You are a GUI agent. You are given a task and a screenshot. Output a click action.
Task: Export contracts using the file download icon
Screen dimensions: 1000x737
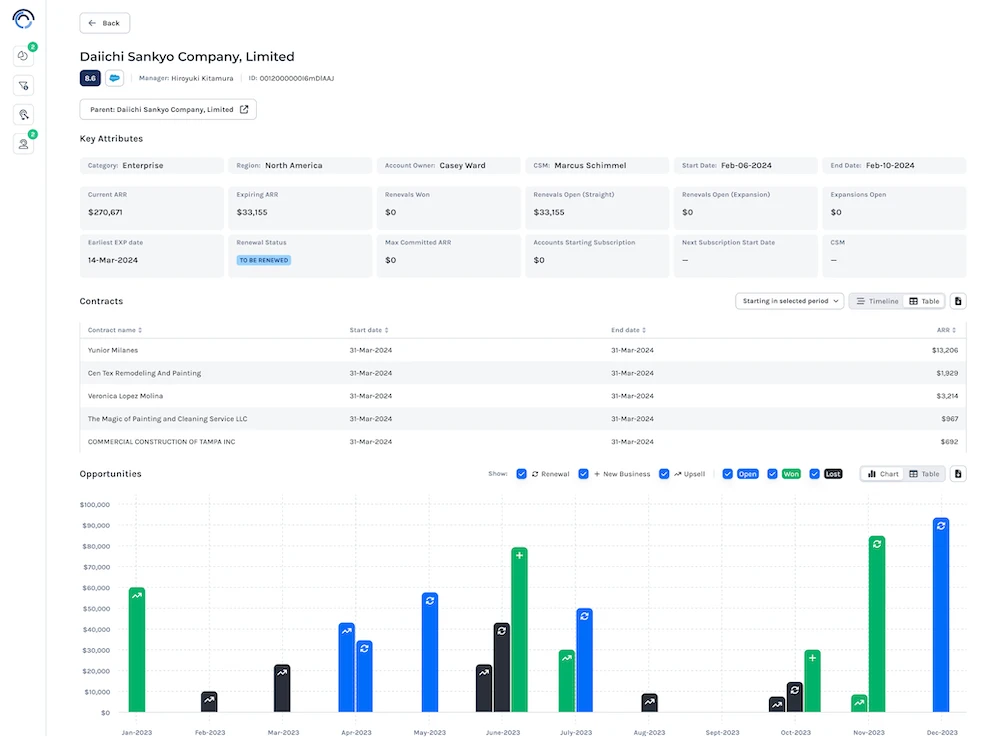click(957, 301)
